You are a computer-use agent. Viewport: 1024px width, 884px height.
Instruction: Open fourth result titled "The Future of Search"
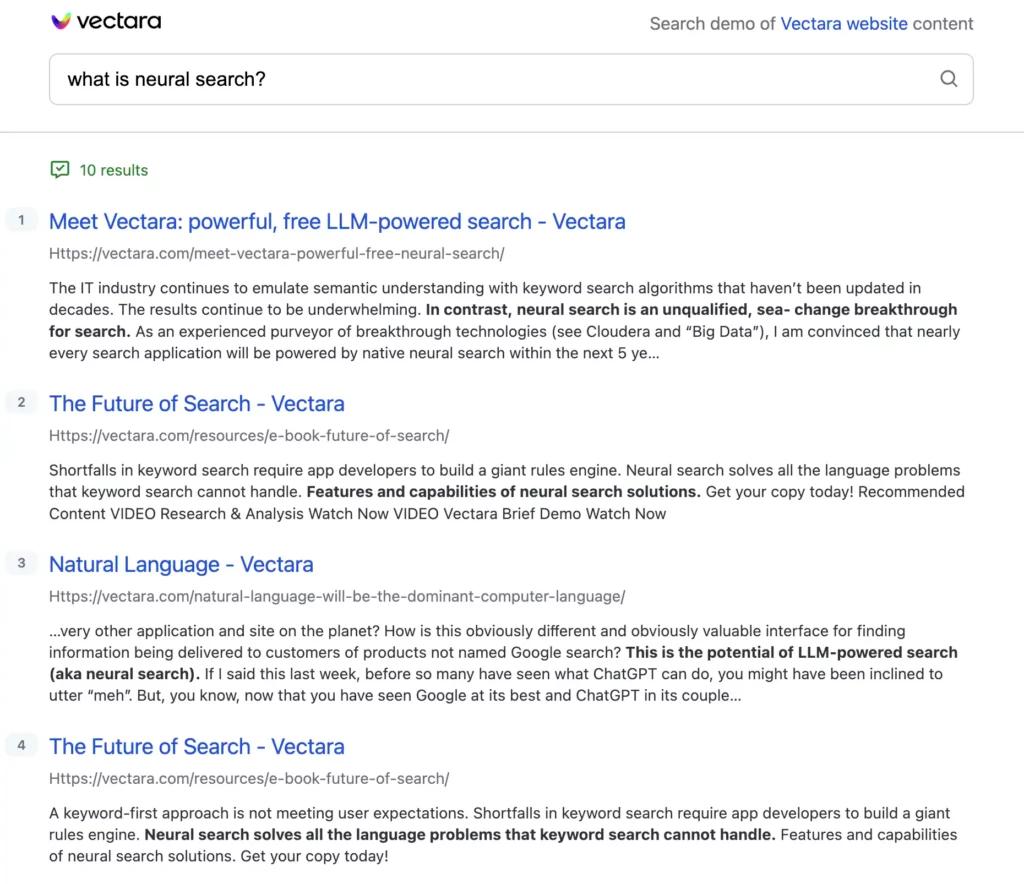click(196, 746)
